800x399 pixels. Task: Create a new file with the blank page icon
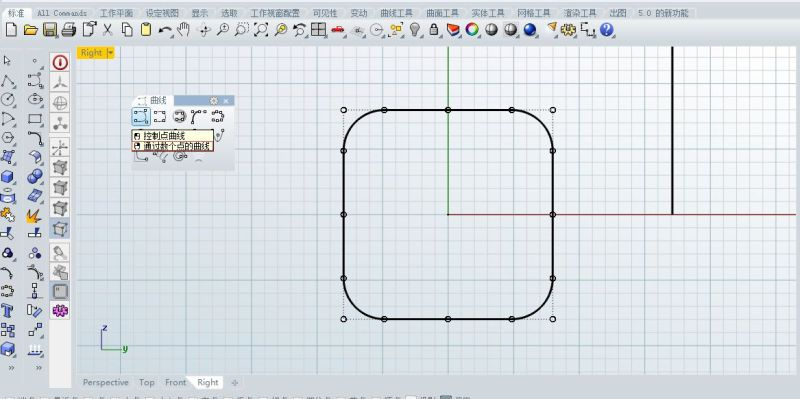[x=11, y=30]
